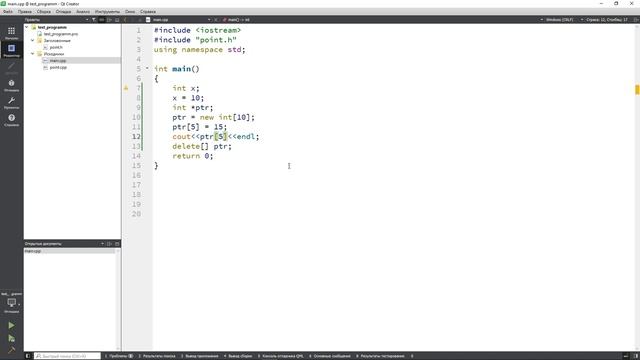Close the main.cpp document in editor toolbar
Screen dimensions: 640x360
216,20
